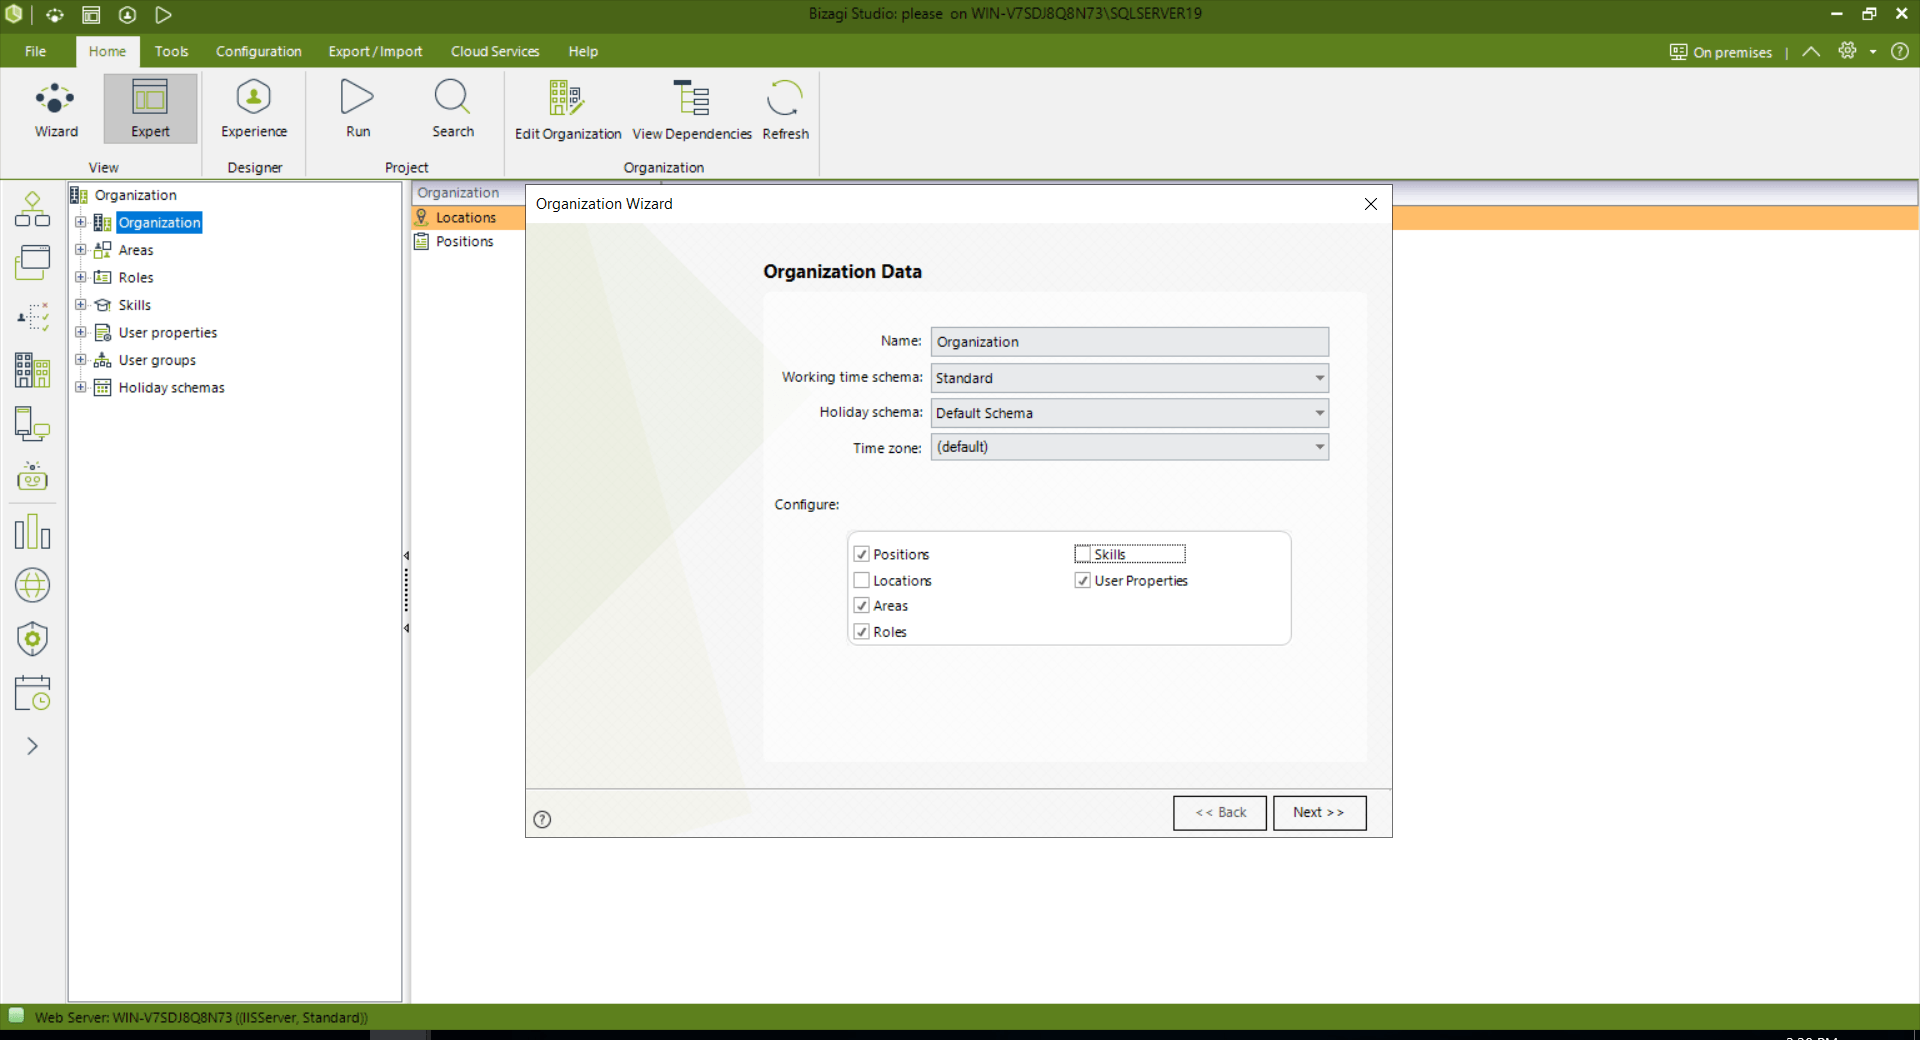Click the << Back button
The image size is (1920, 1040).
1220,813
